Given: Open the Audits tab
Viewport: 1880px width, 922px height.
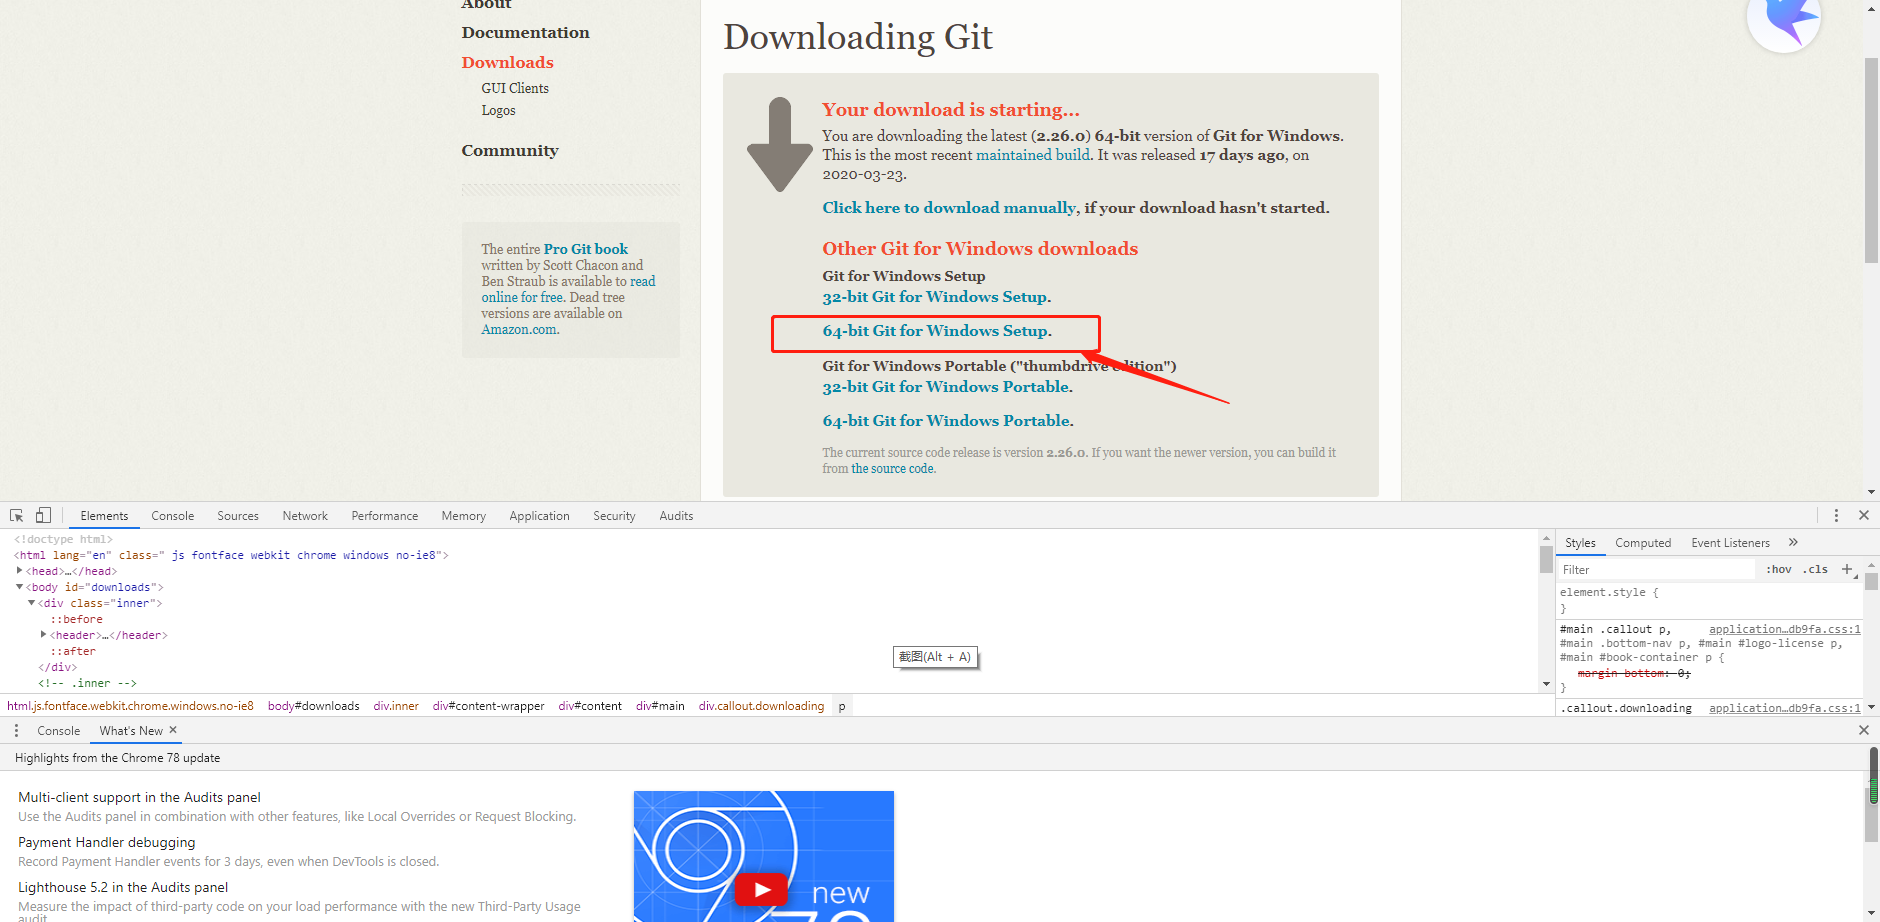Looking at the screenshot, I should click(x=676, y=516).
